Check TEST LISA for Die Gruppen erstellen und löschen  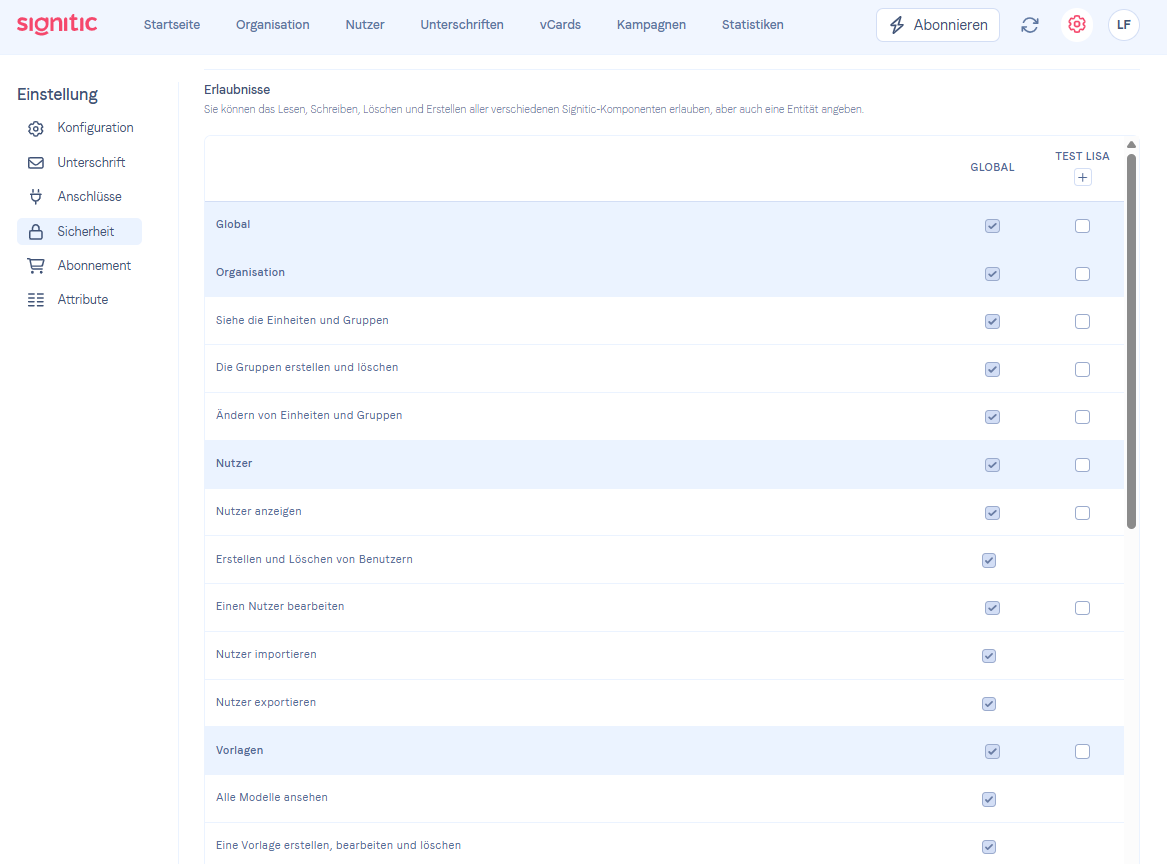pyautogui.click(x=1082, y=369)
